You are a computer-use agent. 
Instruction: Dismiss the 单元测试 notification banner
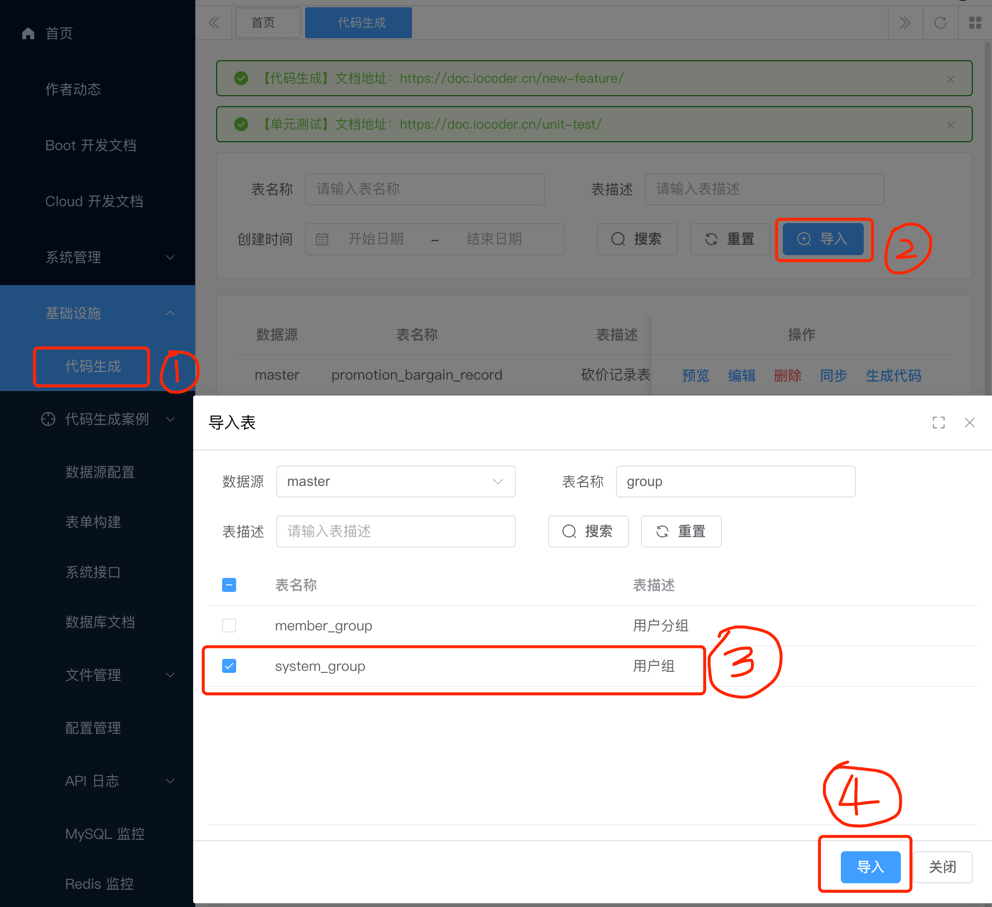coord(950,124)
